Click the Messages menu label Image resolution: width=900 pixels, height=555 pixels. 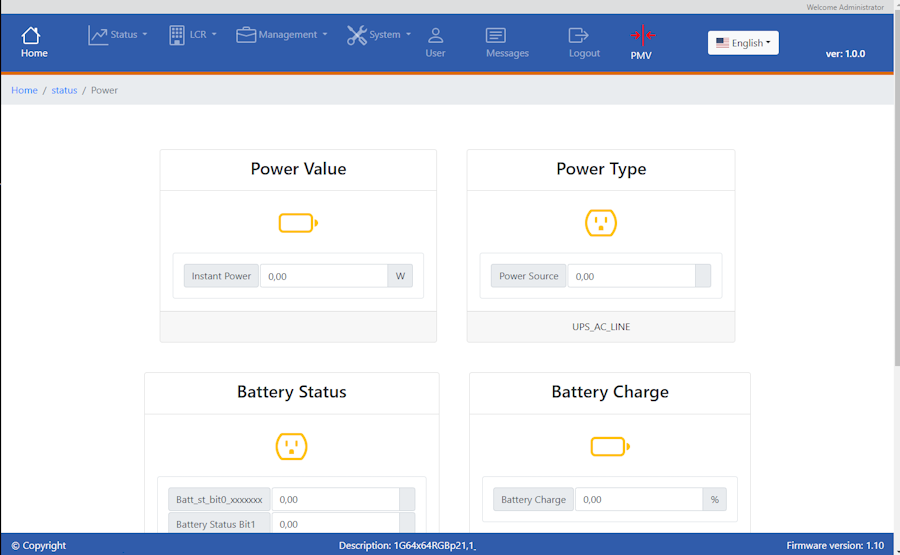point(507,53)
